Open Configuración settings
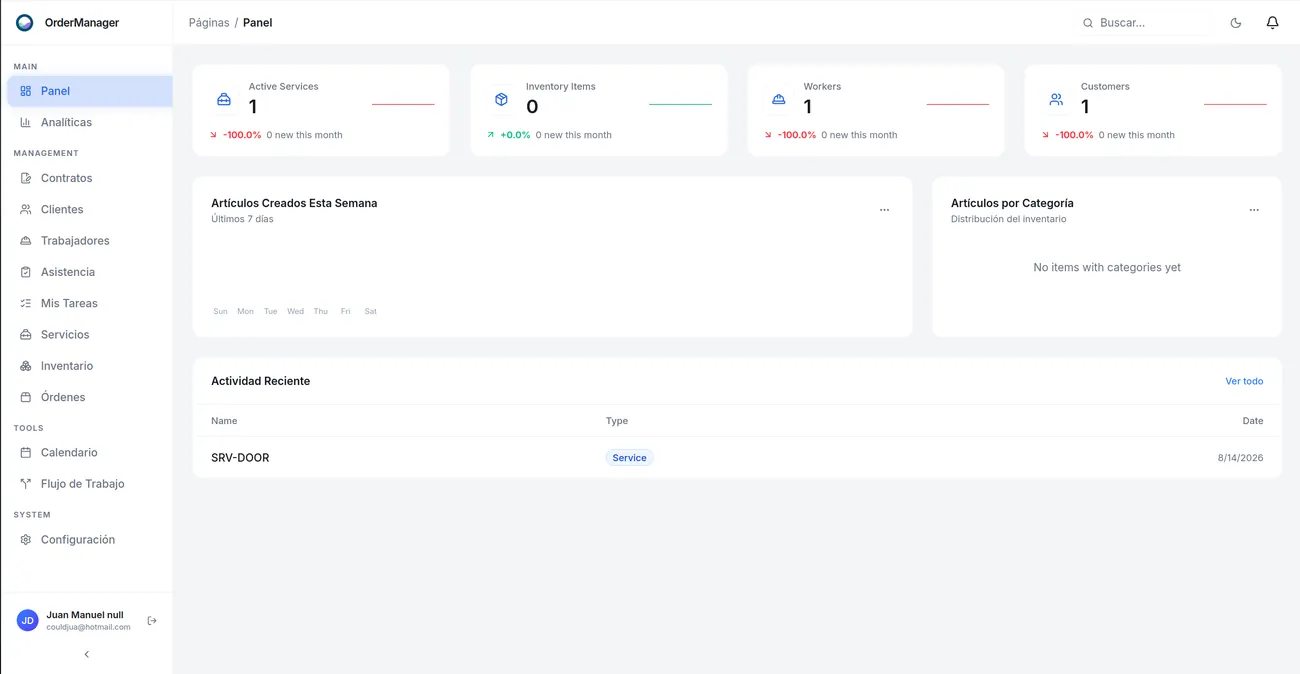The width and height of the screenshot is (1300, 674). tap(90, 540)
